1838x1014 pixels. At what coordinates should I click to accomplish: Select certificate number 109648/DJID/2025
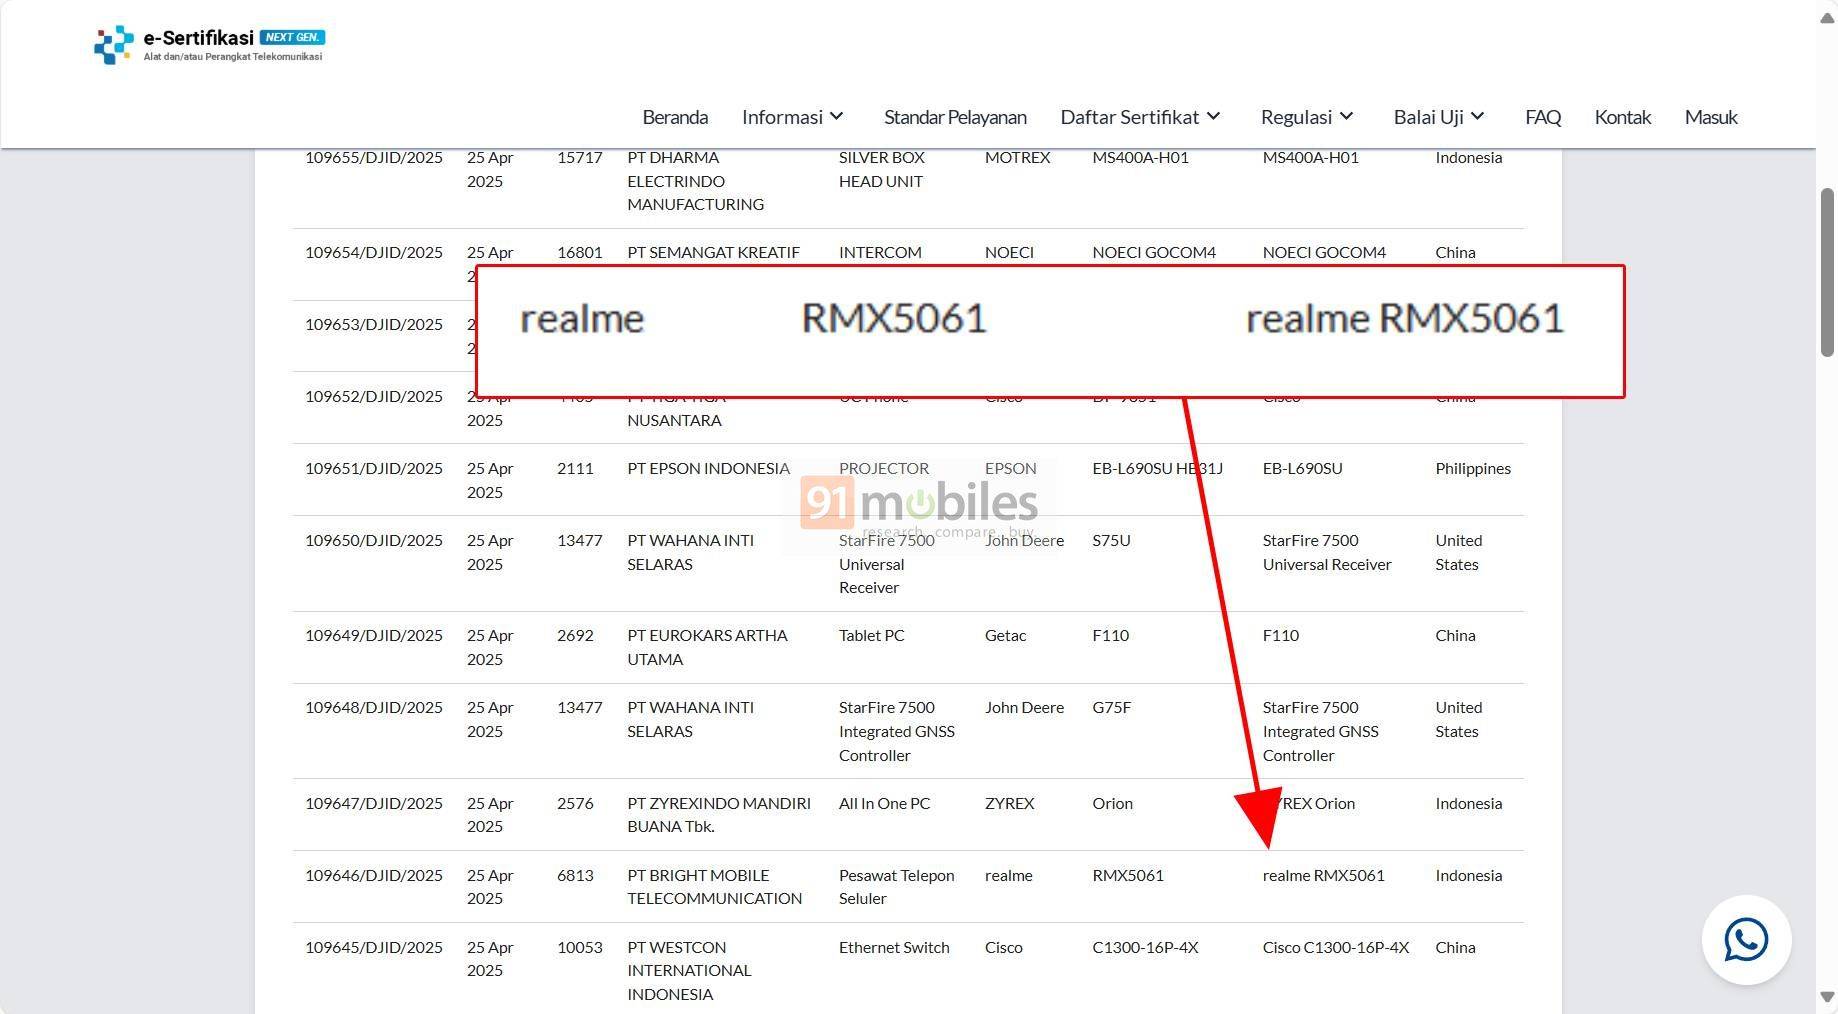click(x=374, y=707)
